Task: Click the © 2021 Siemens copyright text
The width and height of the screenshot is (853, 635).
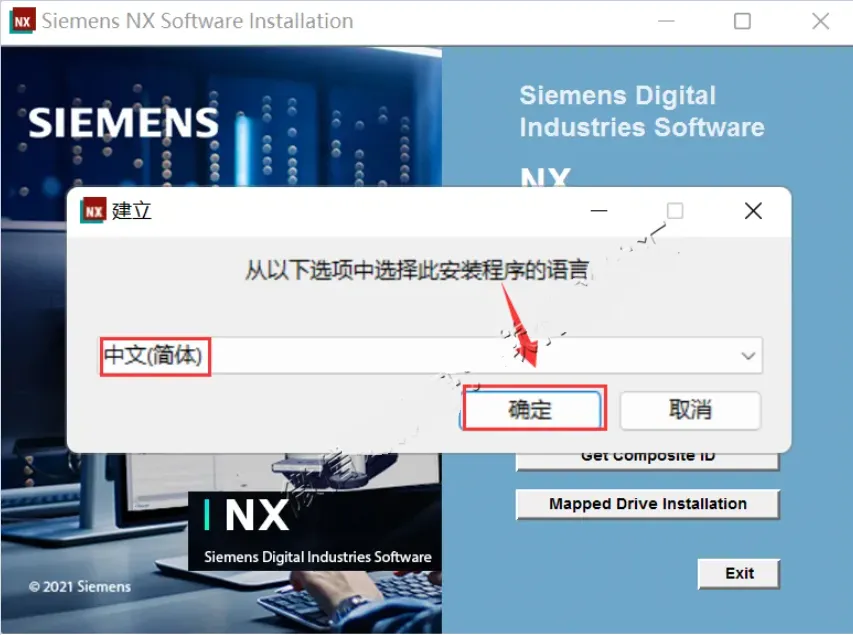Action: (80, 587)
